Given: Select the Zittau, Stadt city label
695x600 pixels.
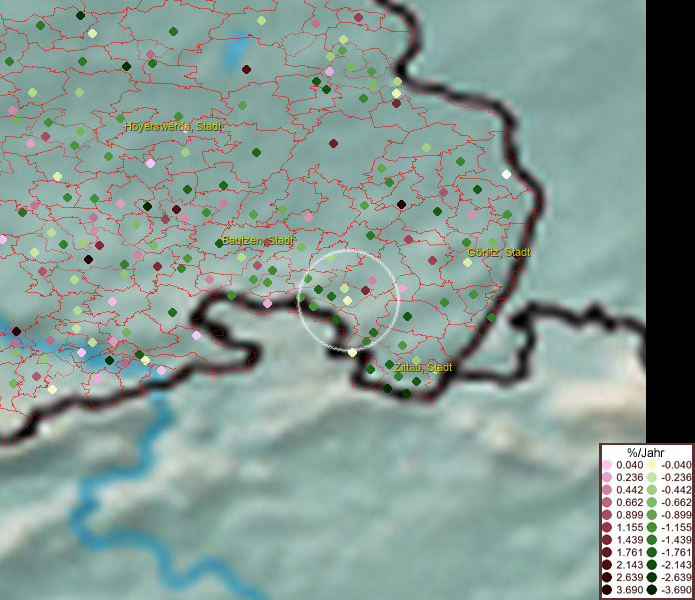Looking at the screenshot, I should click(x=422, y=368).
